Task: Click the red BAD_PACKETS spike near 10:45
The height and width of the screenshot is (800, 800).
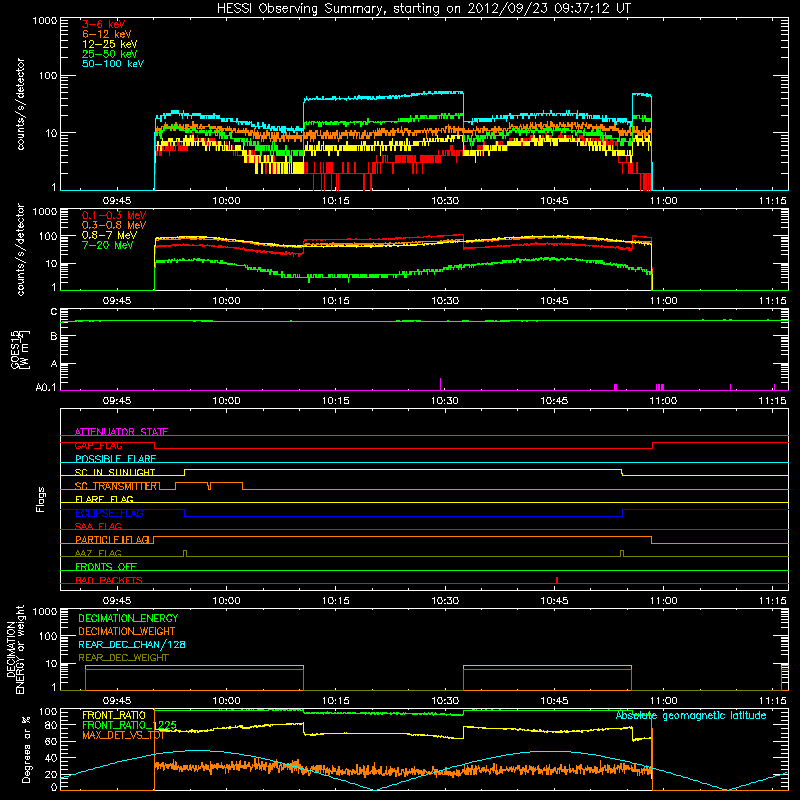Action: tap(557, 580)
